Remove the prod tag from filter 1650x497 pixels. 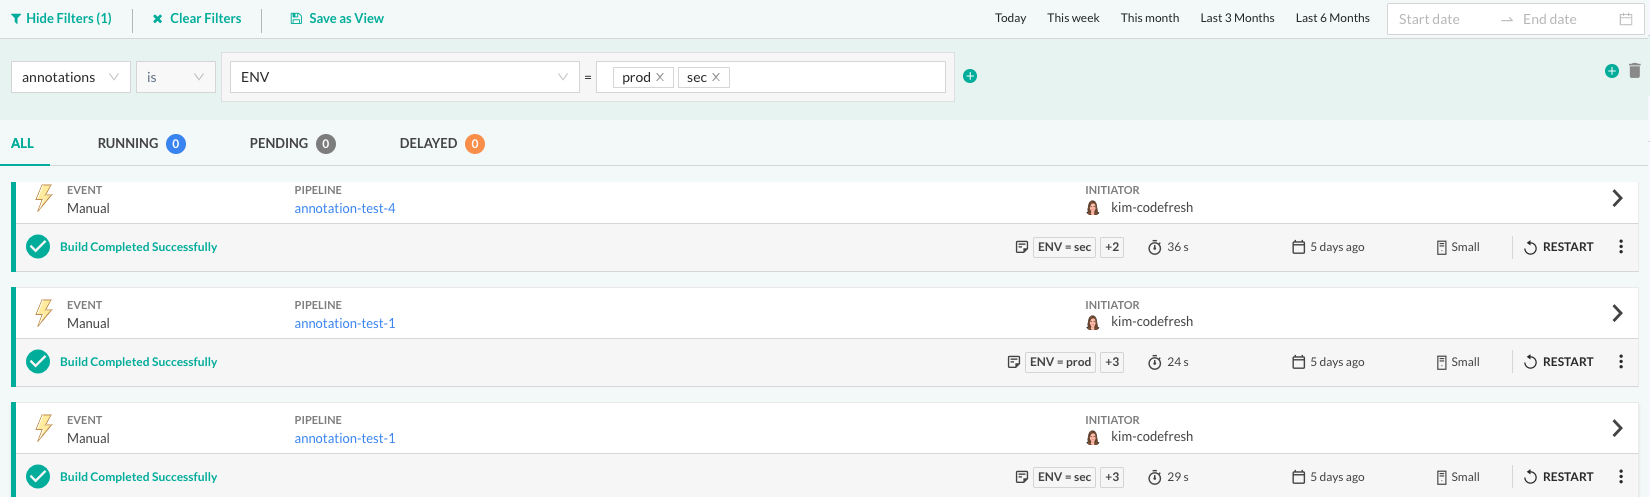click(660, 77)
